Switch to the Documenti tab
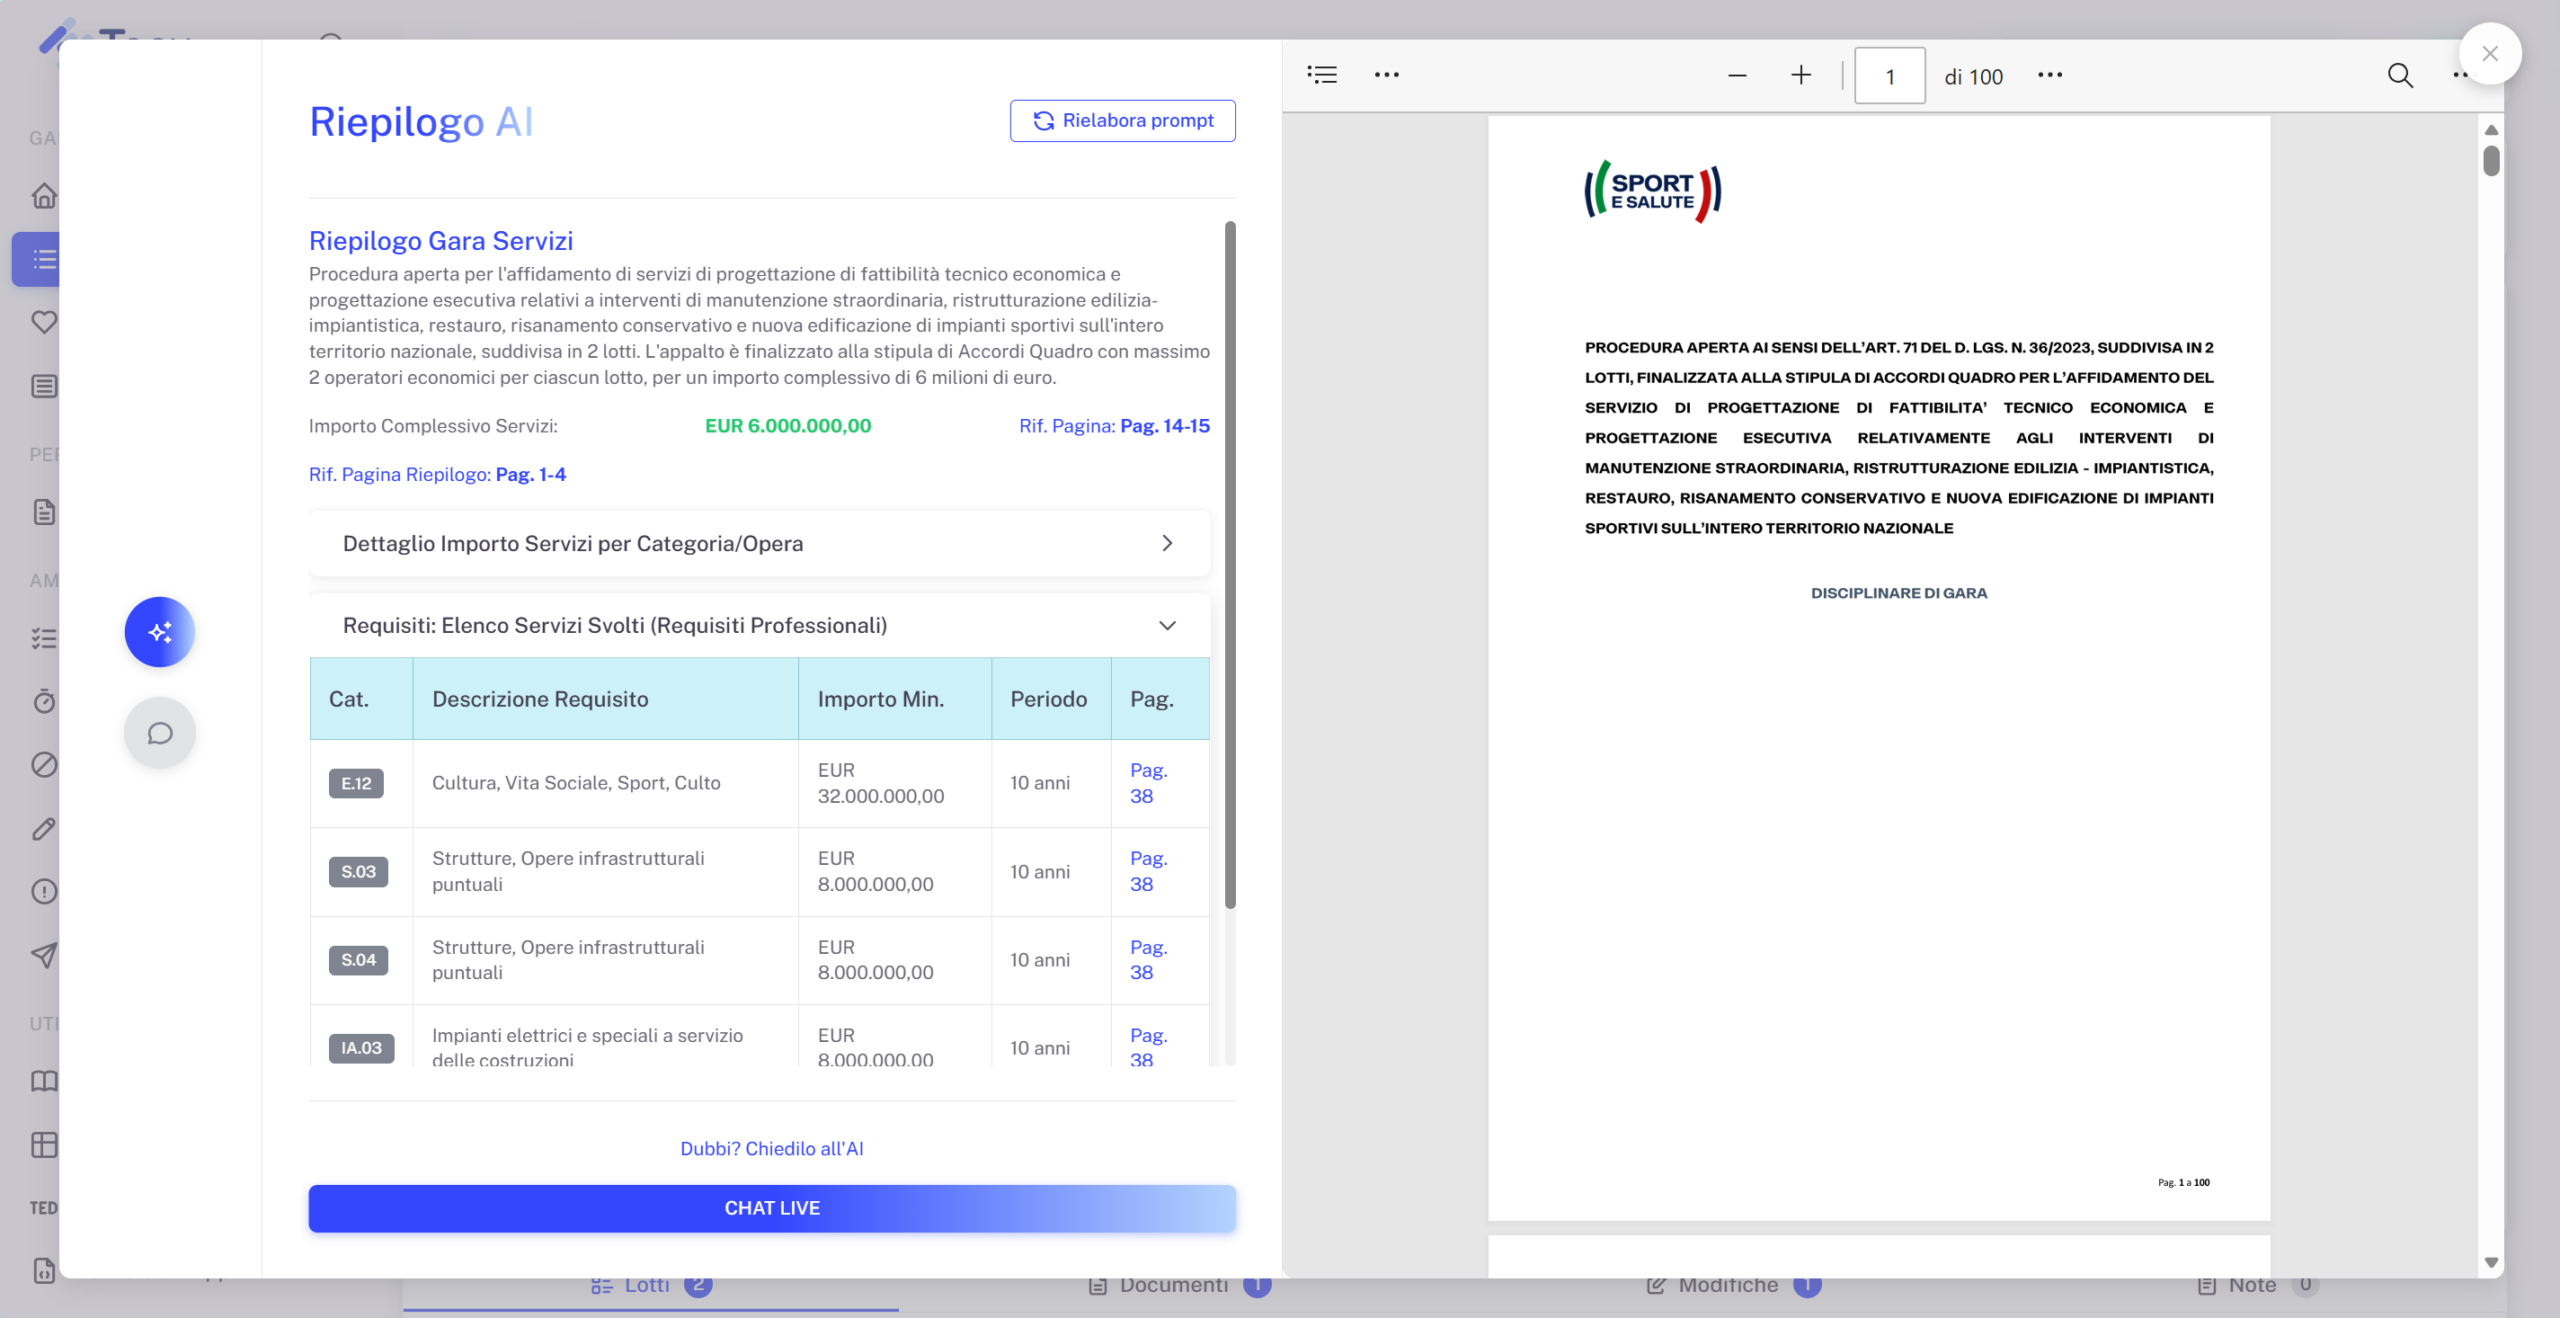 [x=1172, y=1286]
